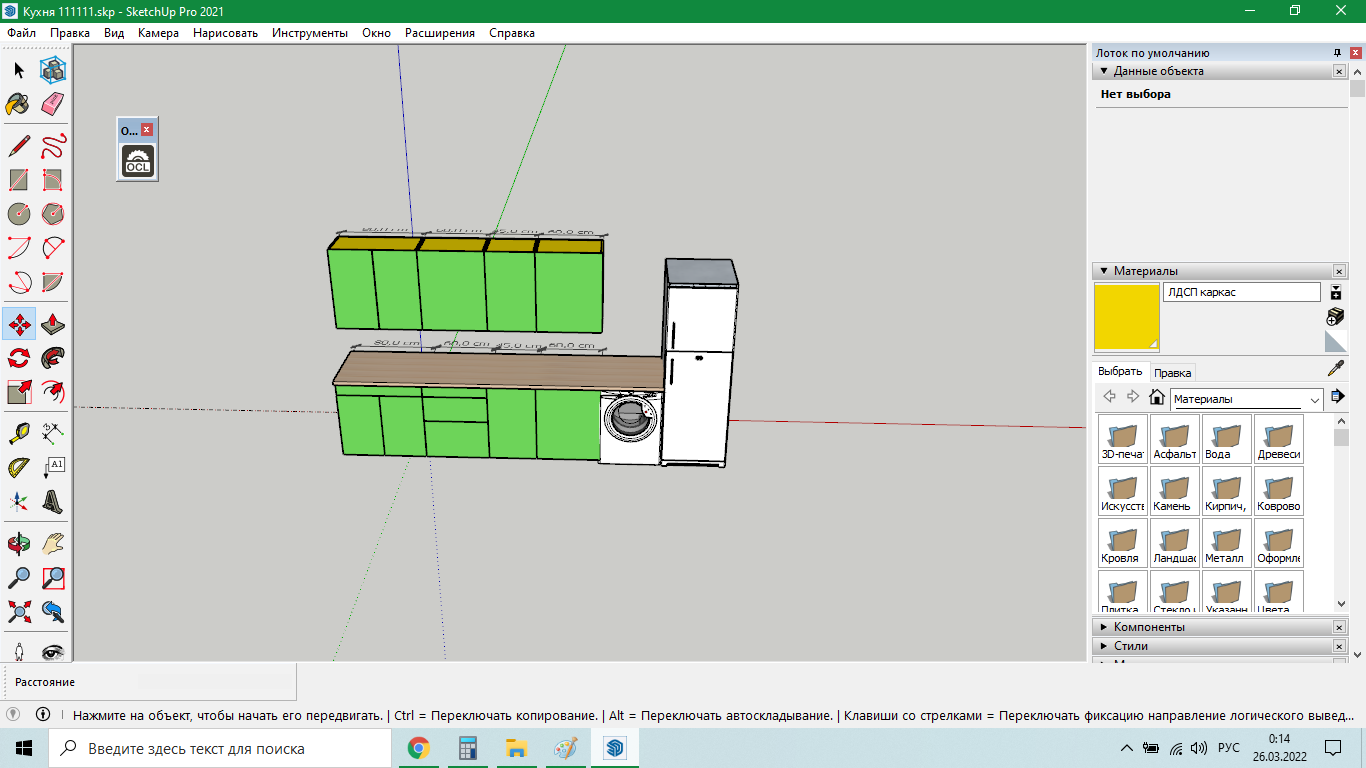Open the Расширения menu

coord(440,33)
